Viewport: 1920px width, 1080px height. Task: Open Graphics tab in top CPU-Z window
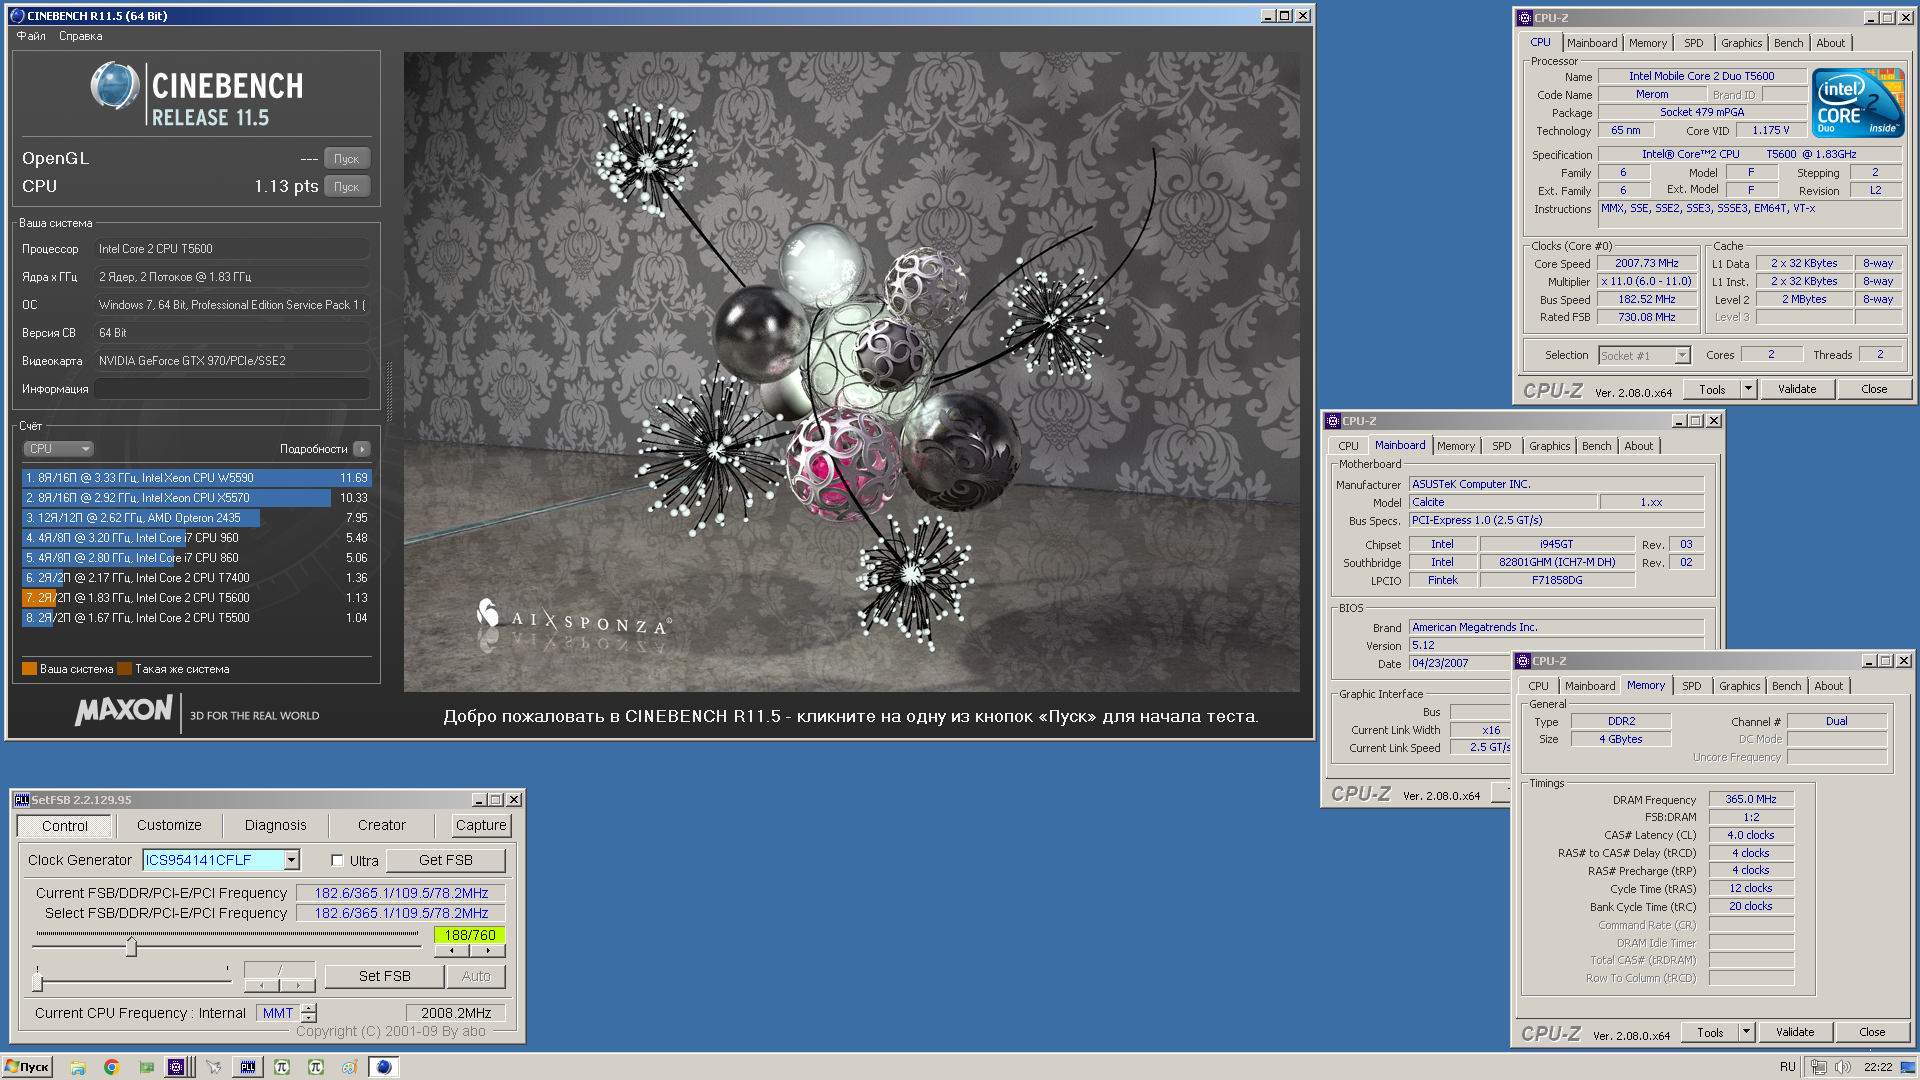pyautogui.click(x=1741, y=43)
